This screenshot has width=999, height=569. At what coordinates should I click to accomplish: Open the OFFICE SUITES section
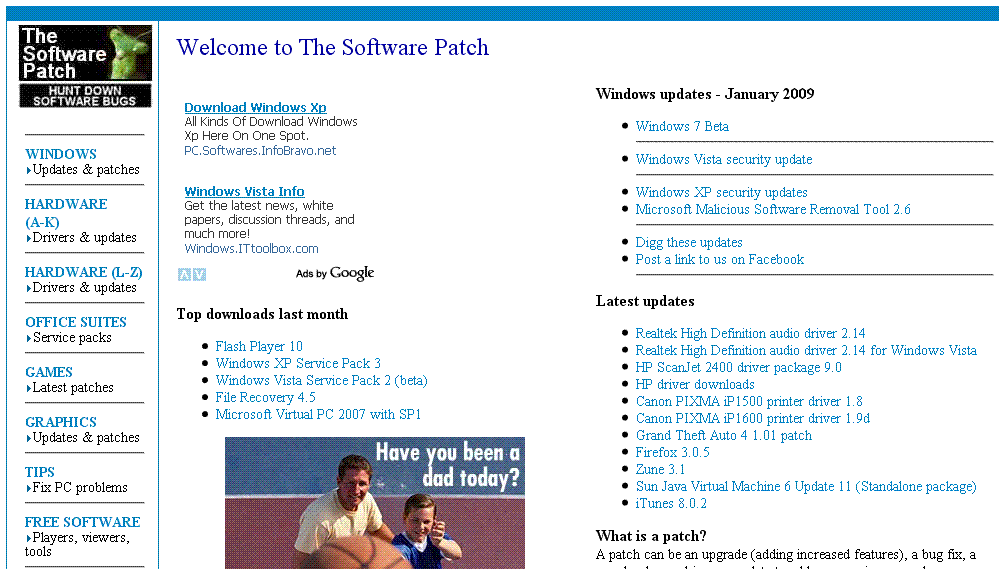click(76, 322)
